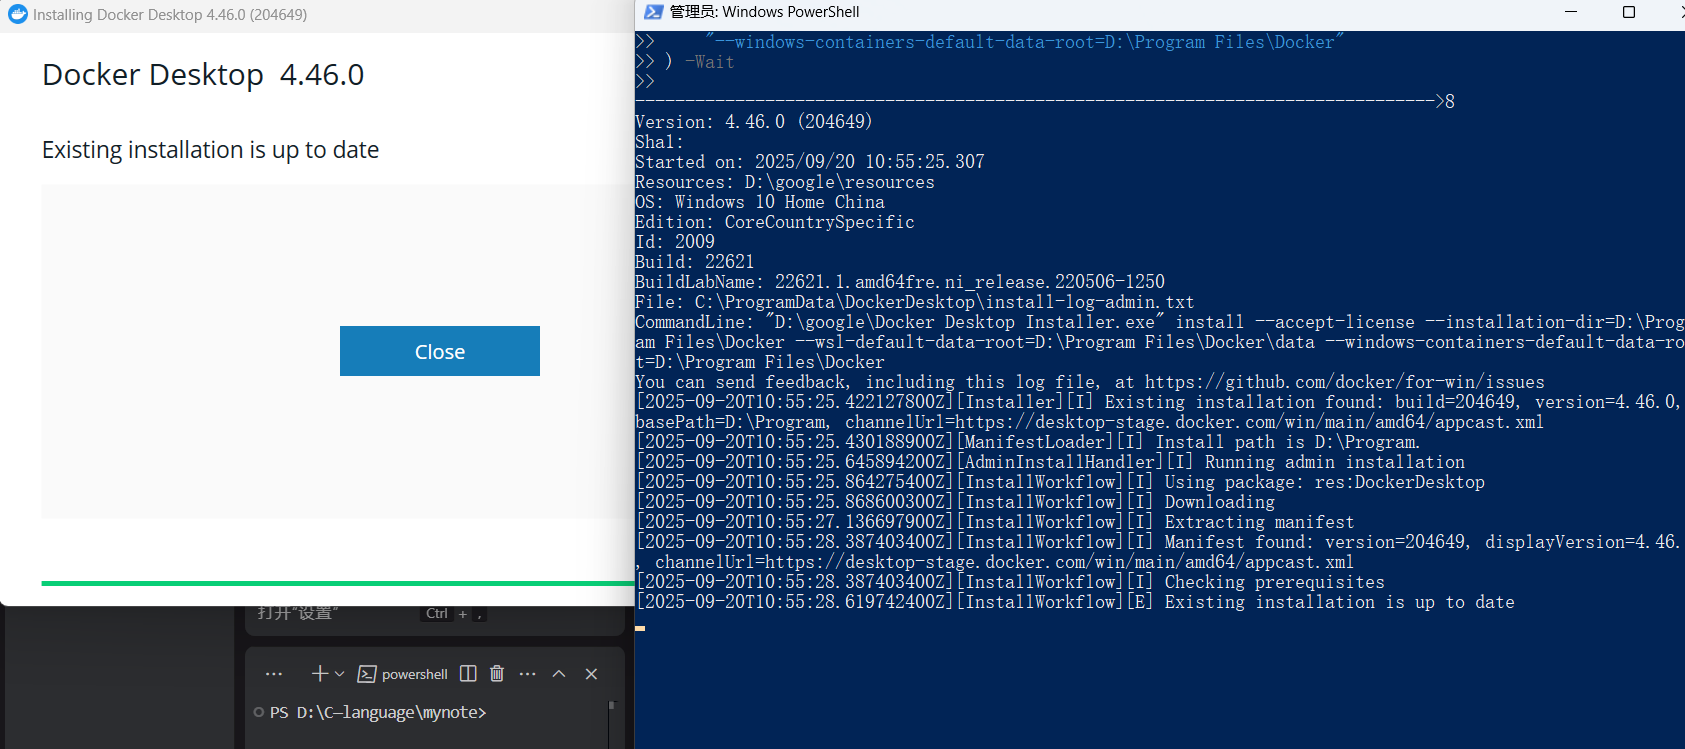The image size is (1685, 749).
Task: Open the panel views ellipsis menu left of plus
Action: click(x=274, y=674)
